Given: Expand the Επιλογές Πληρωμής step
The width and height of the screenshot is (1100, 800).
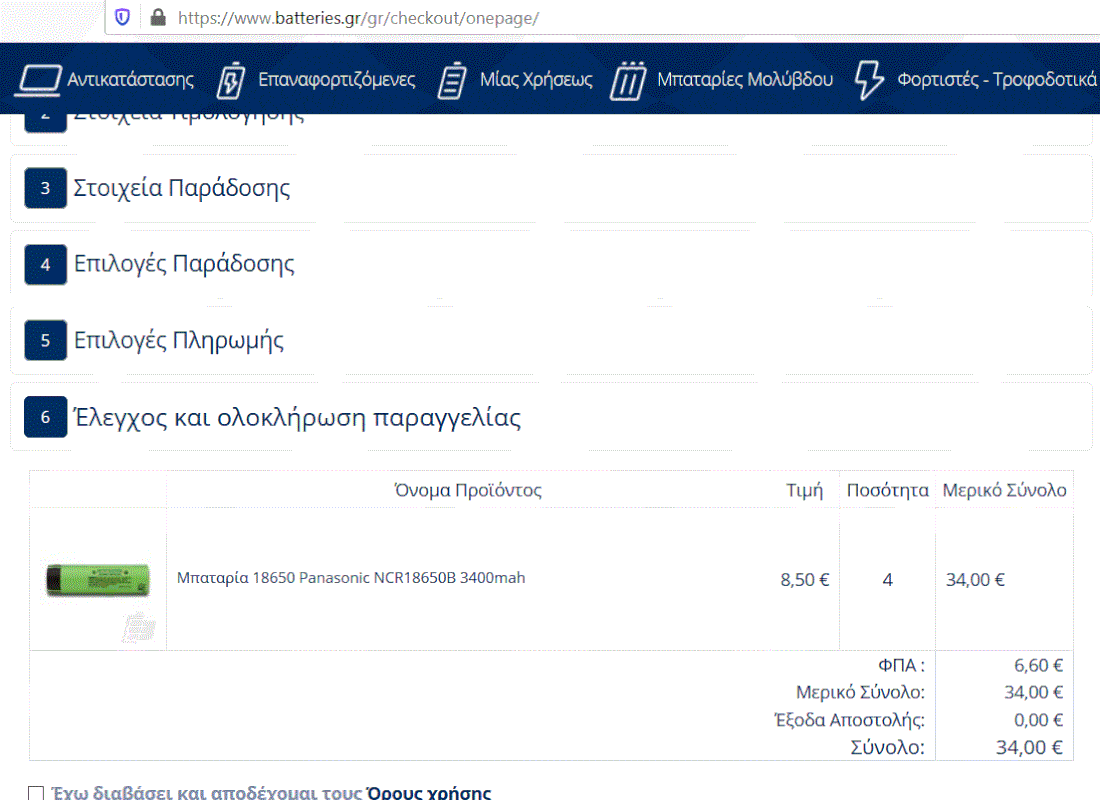Looking at the screenshot, I should point(179,340).
